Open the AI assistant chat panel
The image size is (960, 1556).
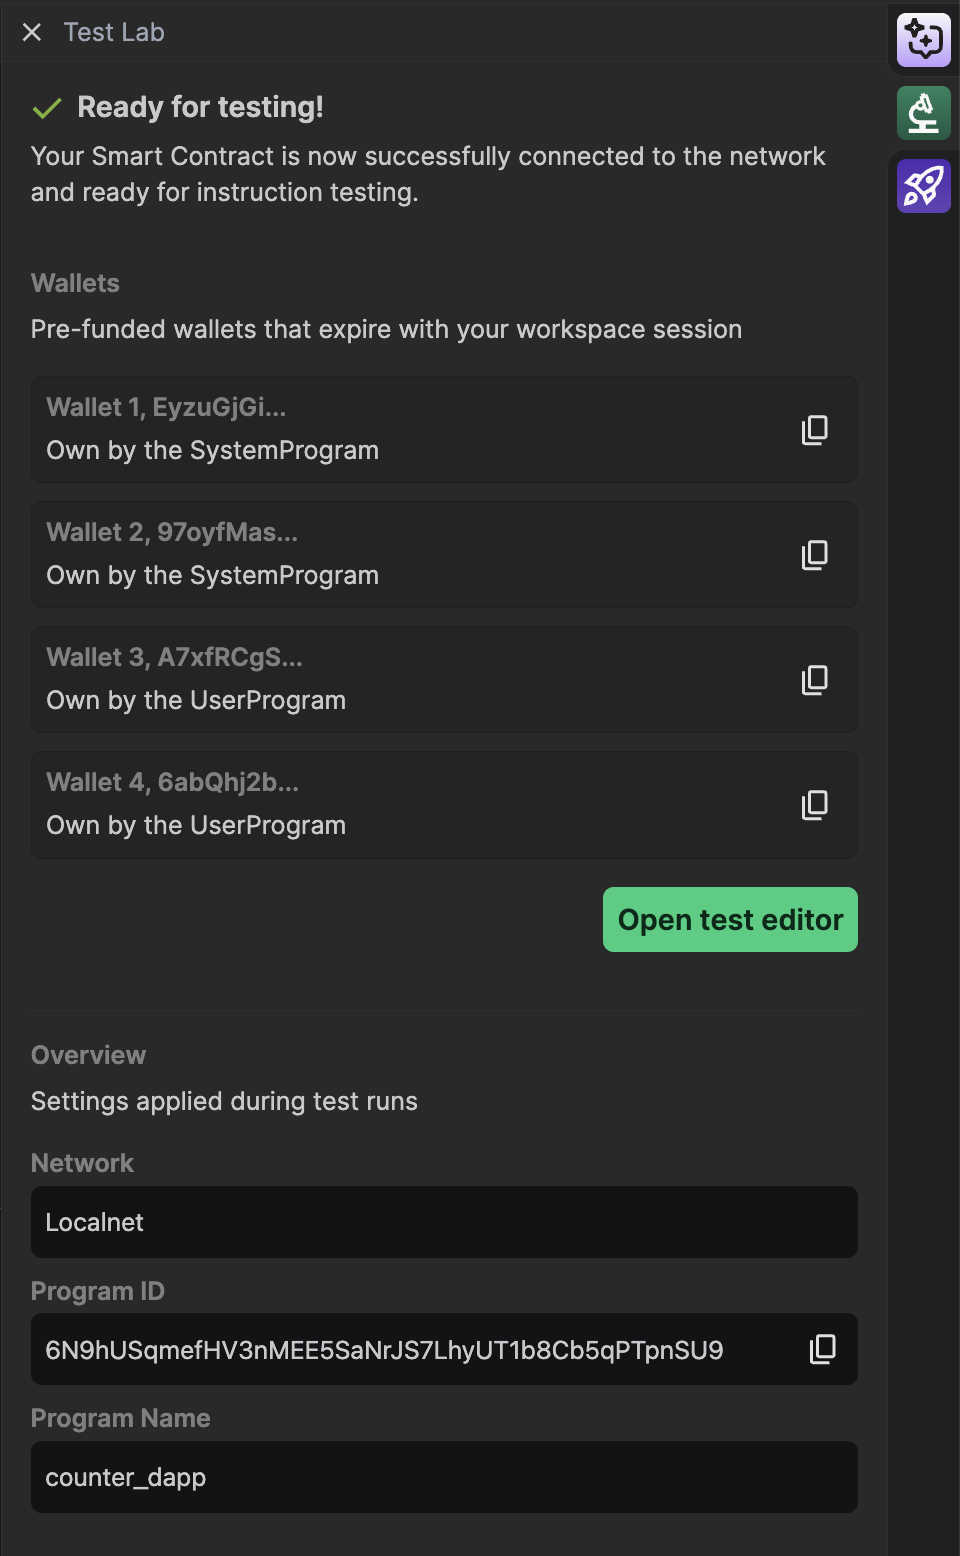click(923, 40)
